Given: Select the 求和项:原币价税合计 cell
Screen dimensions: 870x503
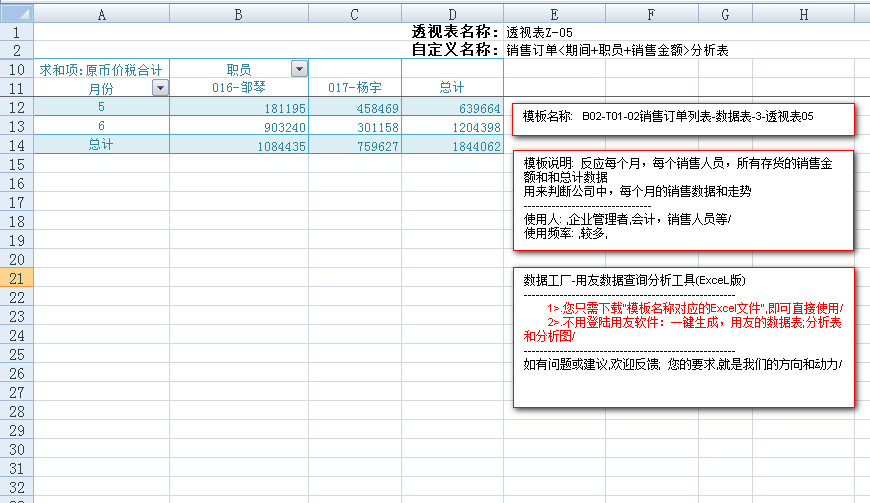Looking at the screenshot, I should 102,70.
